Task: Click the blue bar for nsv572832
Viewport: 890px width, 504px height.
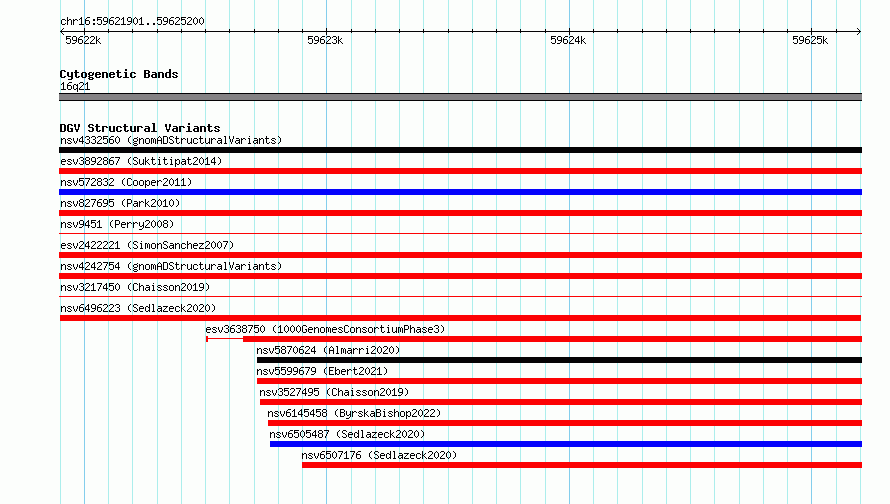Action: click(x=460, y=192)
